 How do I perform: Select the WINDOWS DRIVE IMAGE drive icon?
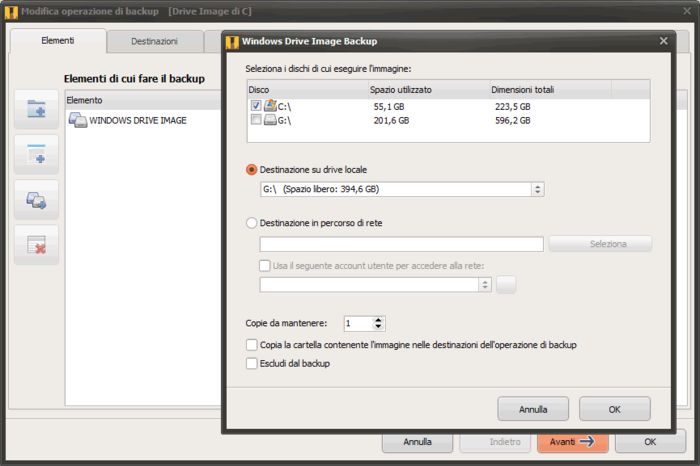pyautogui.click(x=77, y=120)
